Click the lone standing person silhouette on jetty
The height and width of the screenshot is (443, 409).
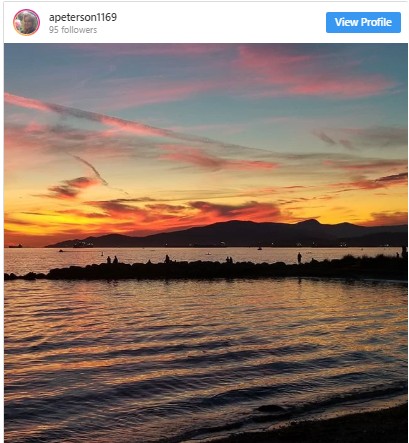tap(299, 258)
